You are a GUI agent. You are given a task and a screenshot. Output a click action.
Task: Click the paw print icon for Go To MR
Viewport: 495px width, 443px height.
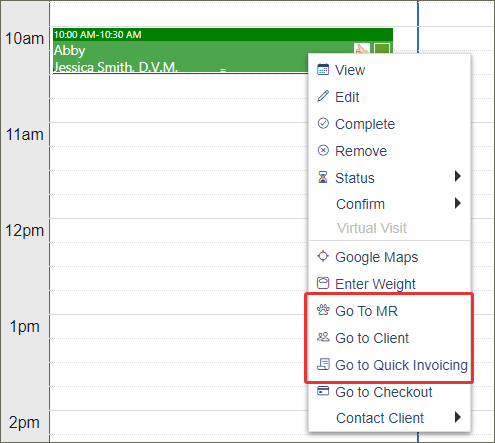coord(323,310)
